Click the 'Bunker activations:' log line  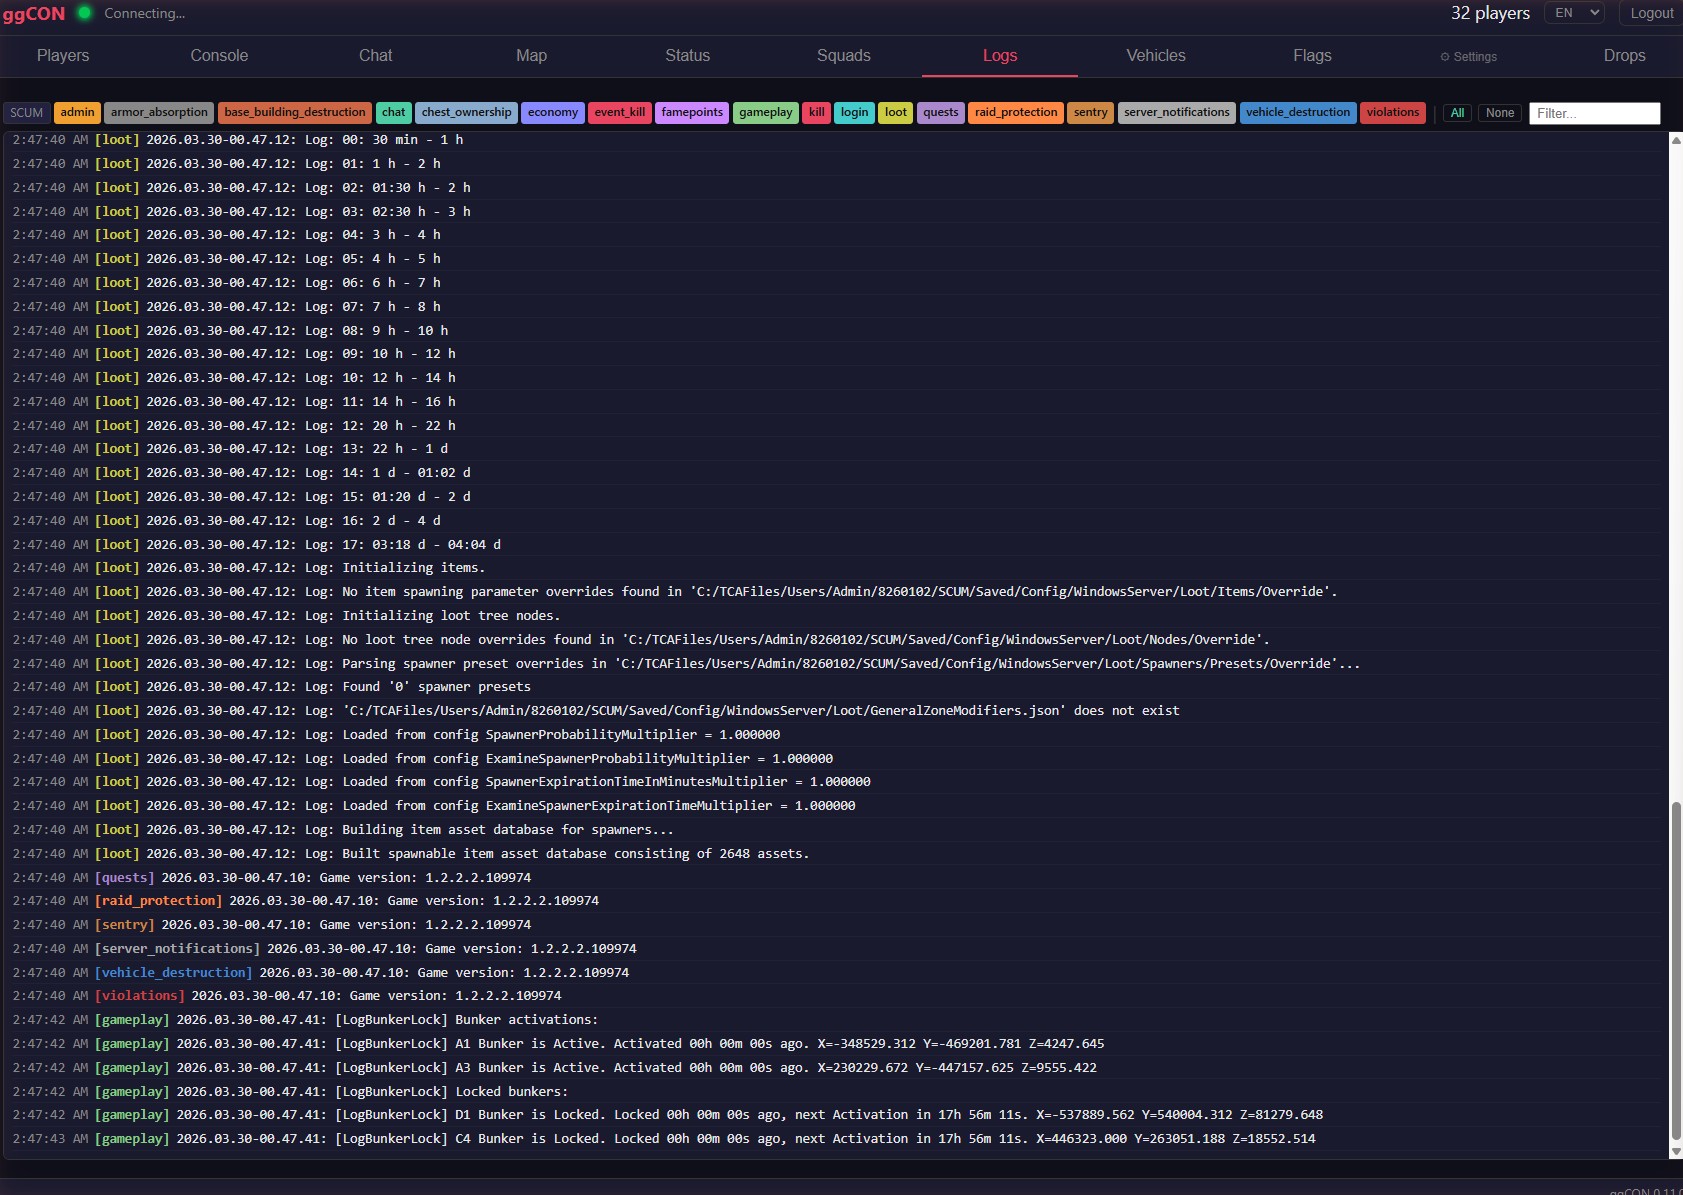pyautogui.click(x=835, y=1020)
